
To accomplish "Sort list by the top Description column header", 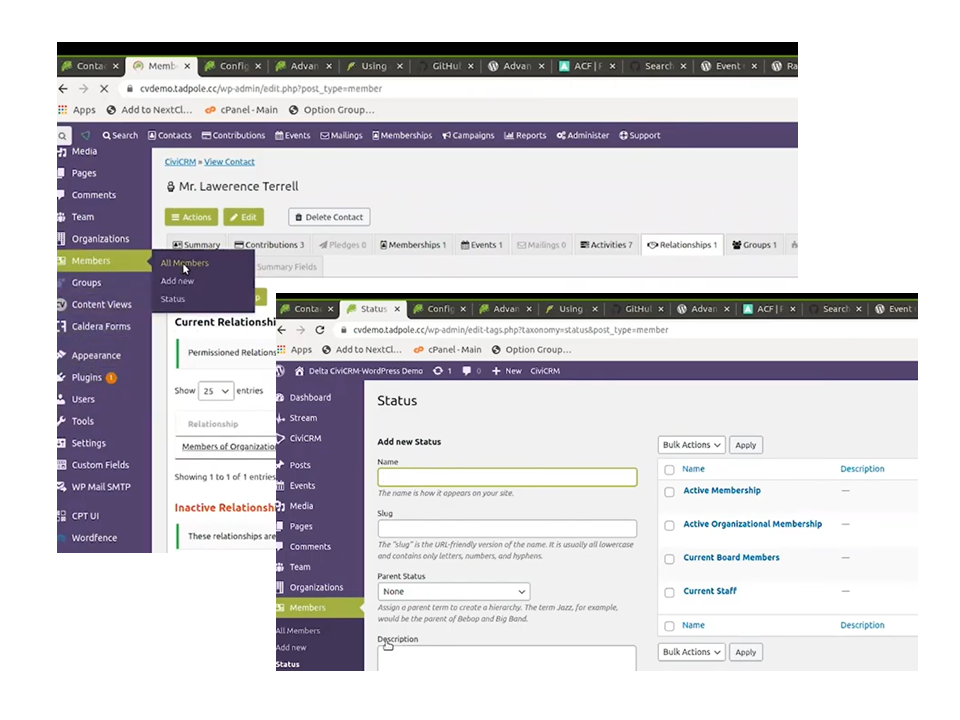I will click(x=862, y=469).
